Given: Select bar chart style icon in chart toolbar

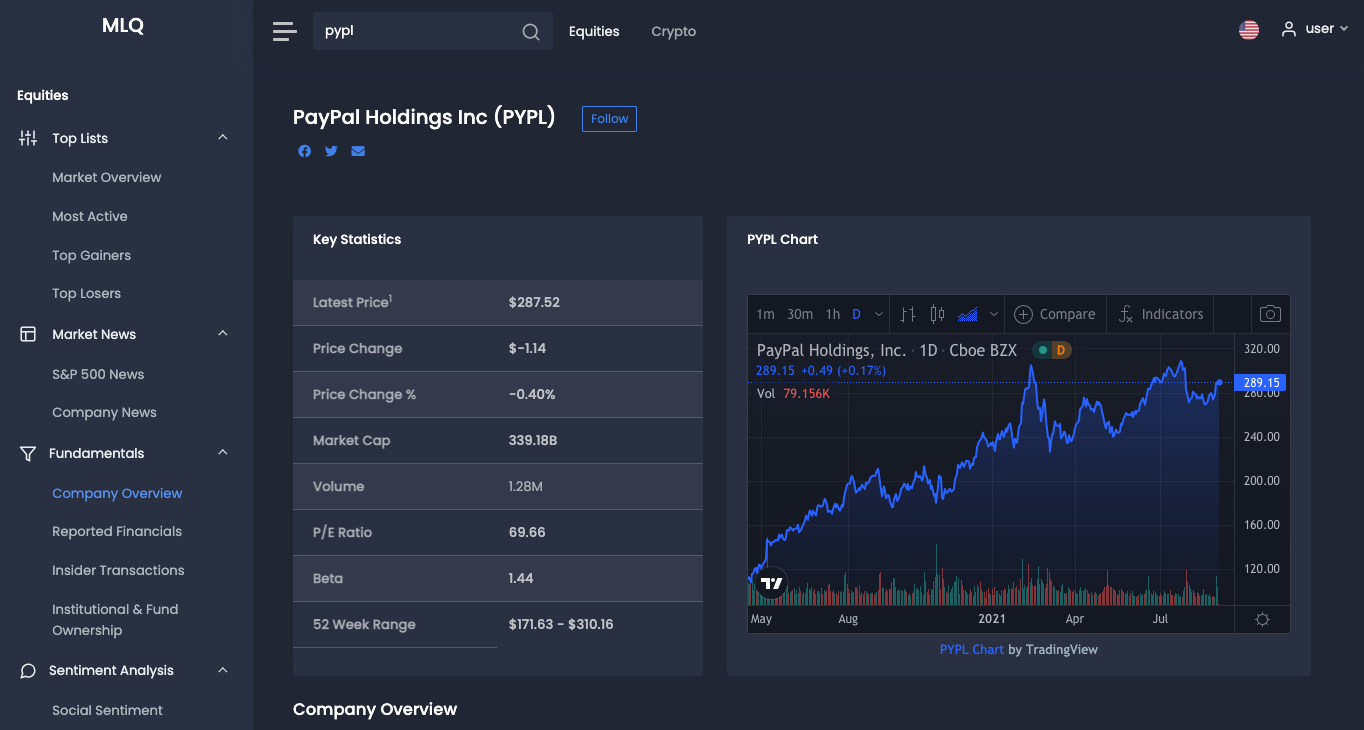Looking at the screenshot, I should click(x=908, y=314).
